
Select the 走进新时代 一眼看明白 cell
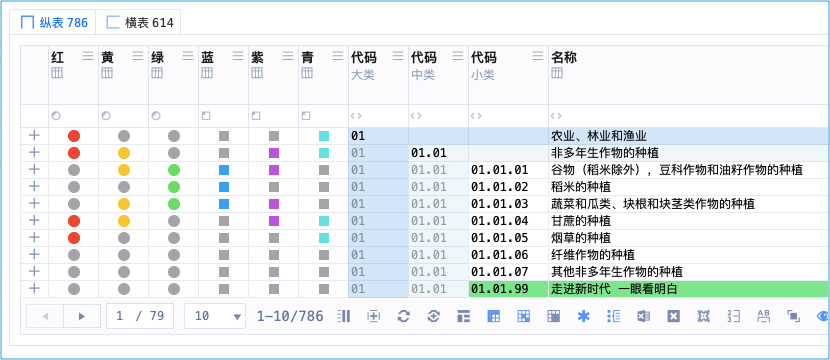coord(689,289)
